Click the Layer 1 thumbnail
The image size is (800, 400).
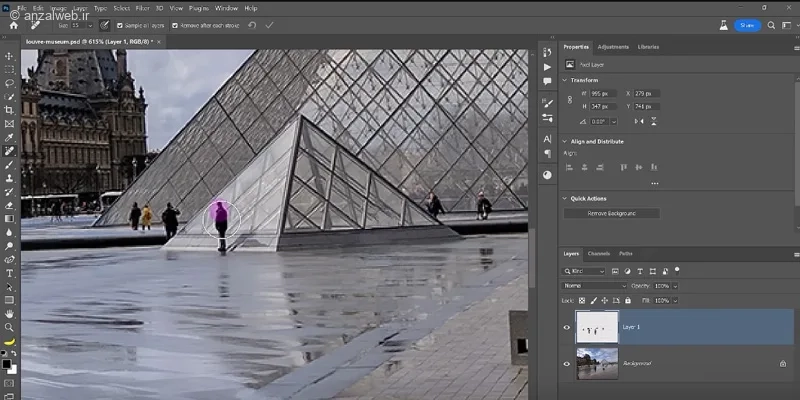click(597, 327)
